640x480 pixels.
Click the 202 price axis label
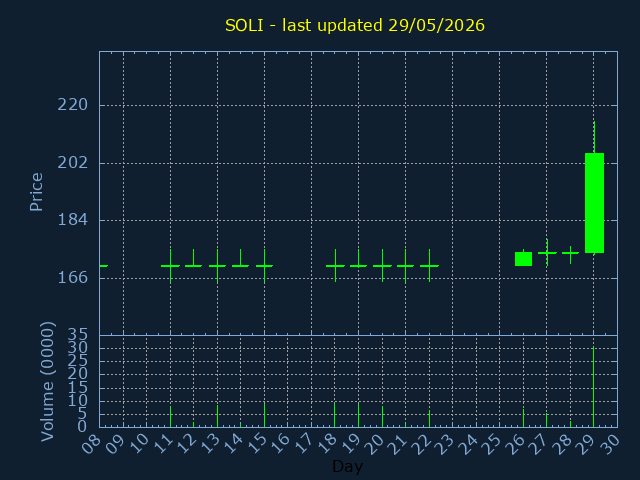pyautogui.click(x=73, y=163)
